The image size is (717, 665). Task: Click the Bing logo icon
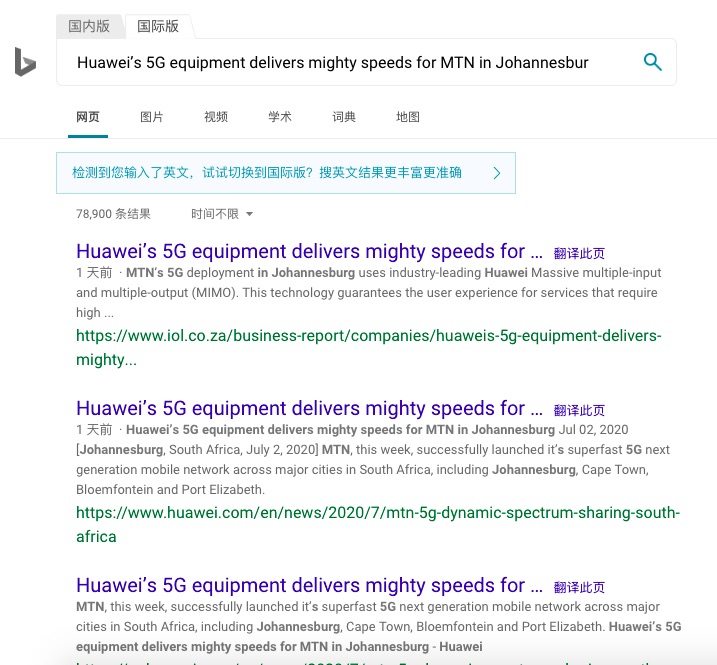25,62
